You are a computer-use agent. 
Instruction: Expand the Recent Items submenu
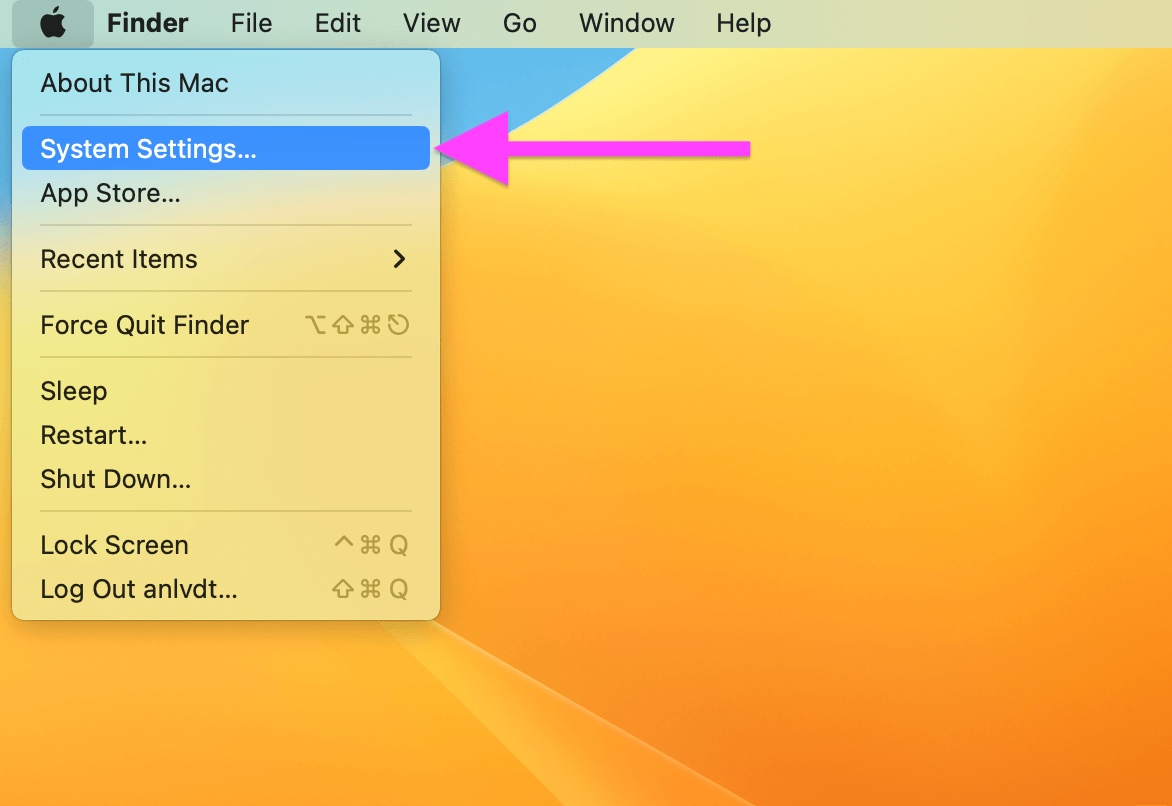coord(119,259)
